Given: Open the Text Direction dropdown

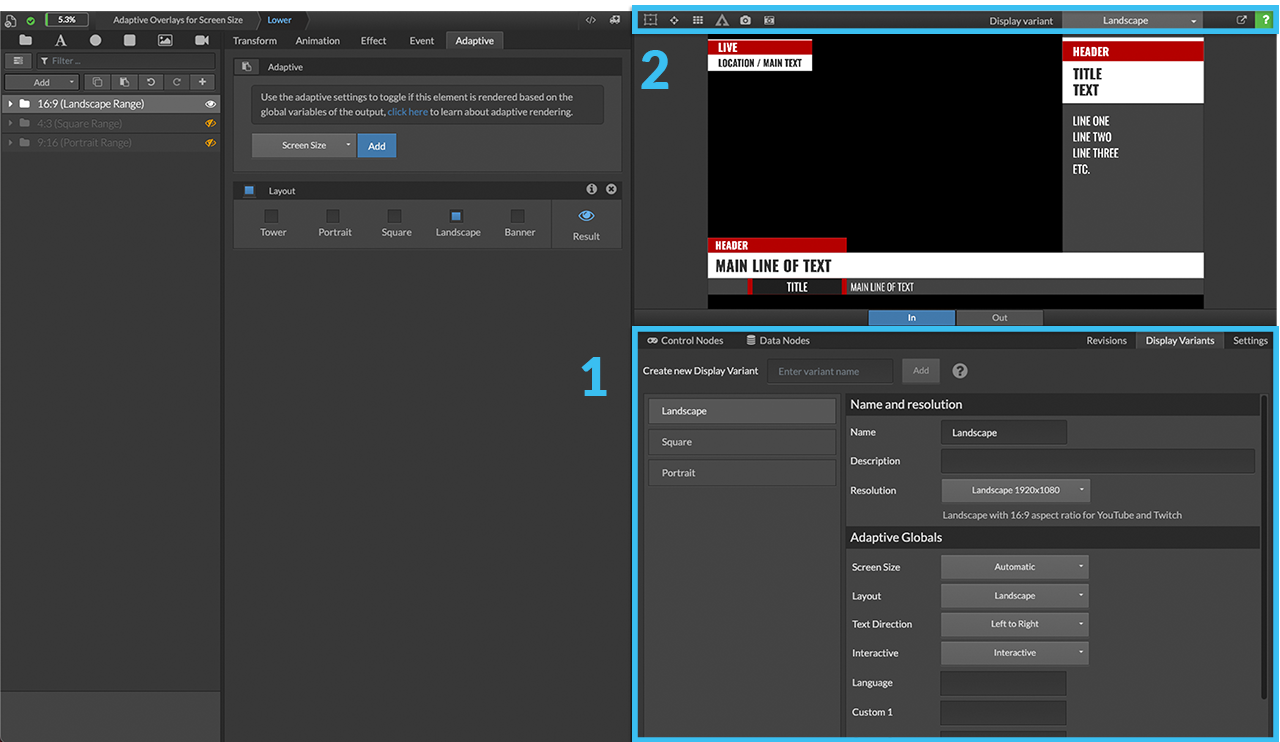Looking at the screenshot, I should click(1015, 624).
